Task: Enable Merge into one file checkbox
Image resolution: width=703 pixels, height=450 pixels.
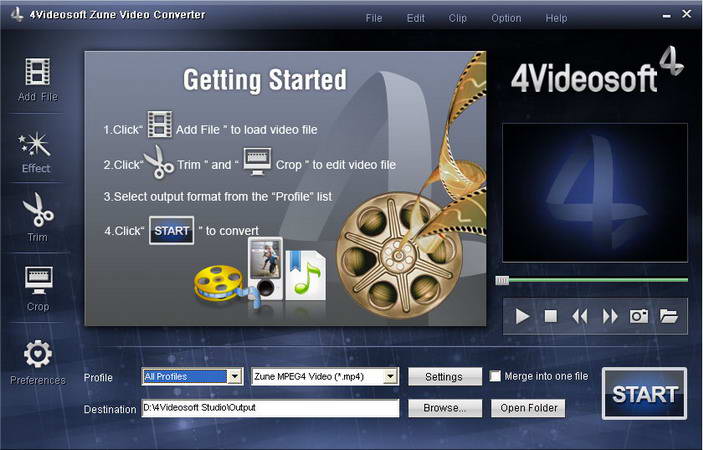Action: click(495, 376)
